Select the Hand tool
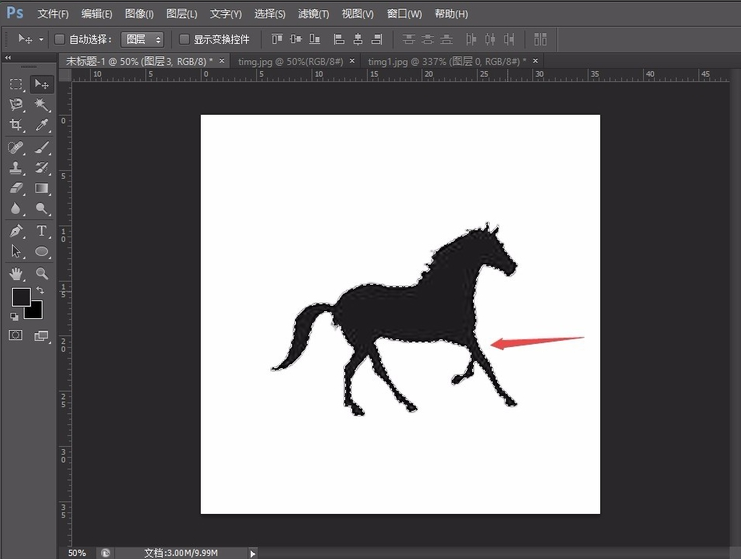Viewport: 741px width, 559px height. tap(16, 273)
